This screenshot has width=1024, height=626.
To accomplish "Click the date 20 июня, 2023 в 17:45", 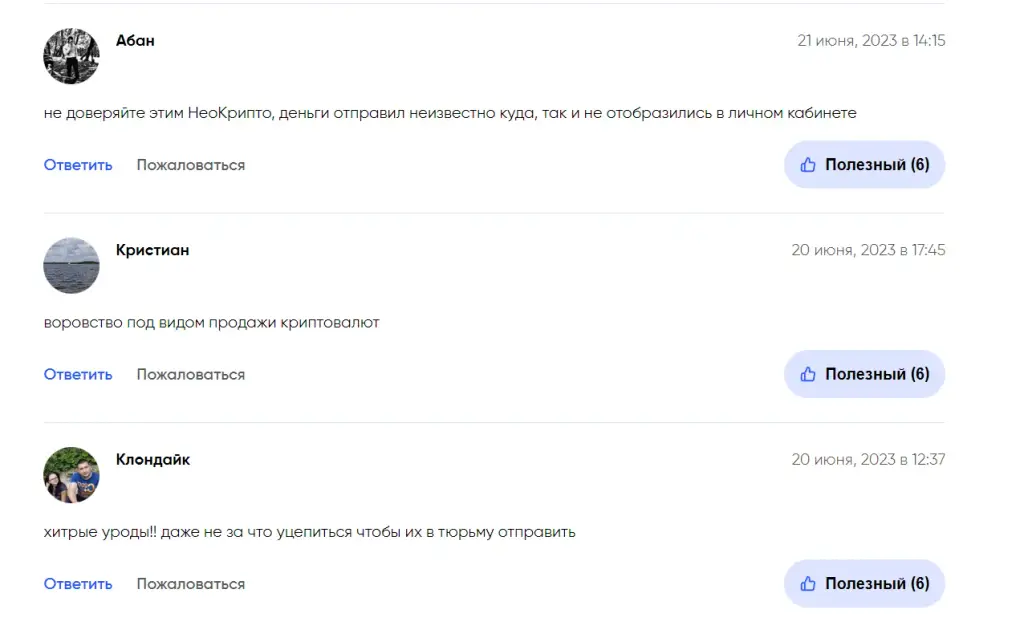I will [869, 250].
